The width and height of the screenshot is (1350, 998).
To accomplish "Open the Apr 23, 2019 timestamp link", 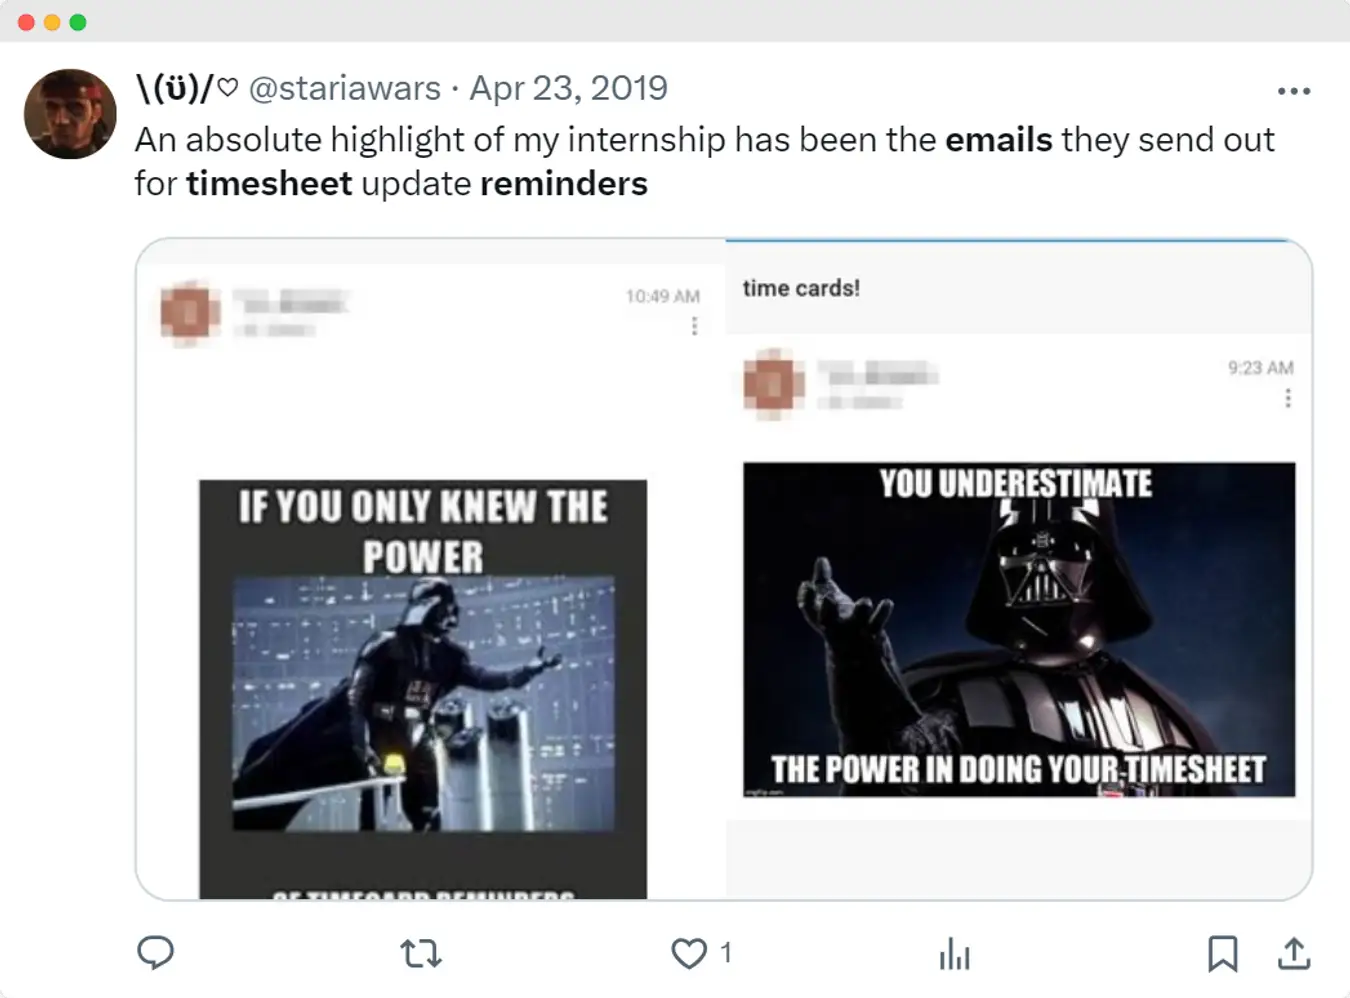I will pos(568,88).
